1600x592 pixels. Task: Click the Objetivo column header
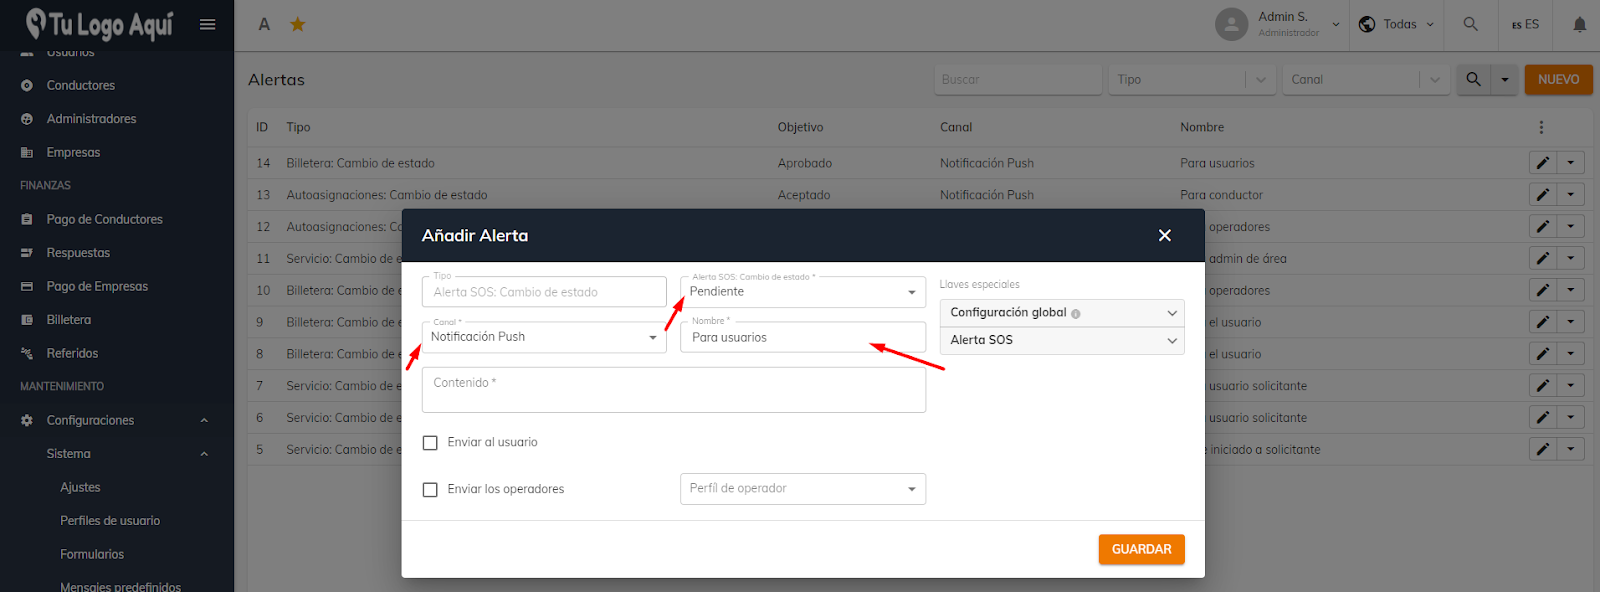tap(801, 127)
